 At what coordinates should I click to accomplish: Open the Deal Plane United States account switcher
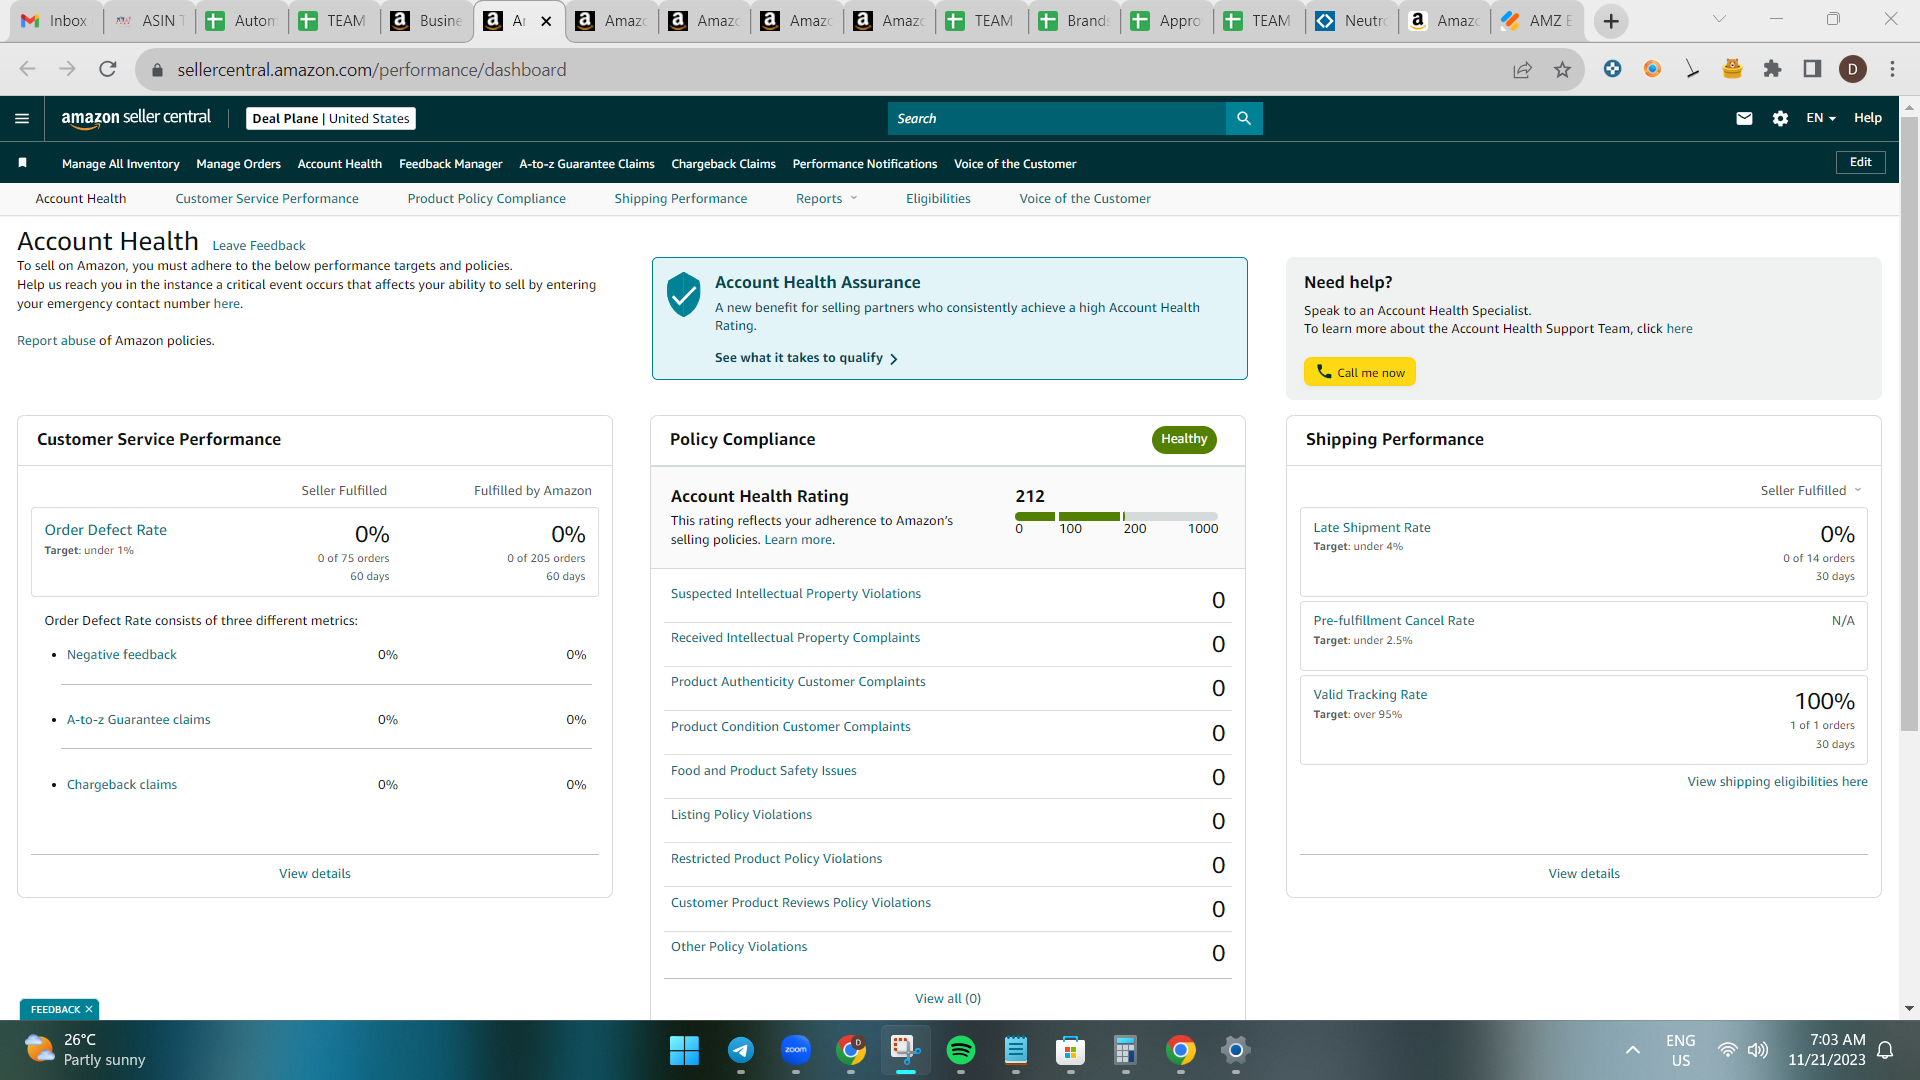pos(331,118)
